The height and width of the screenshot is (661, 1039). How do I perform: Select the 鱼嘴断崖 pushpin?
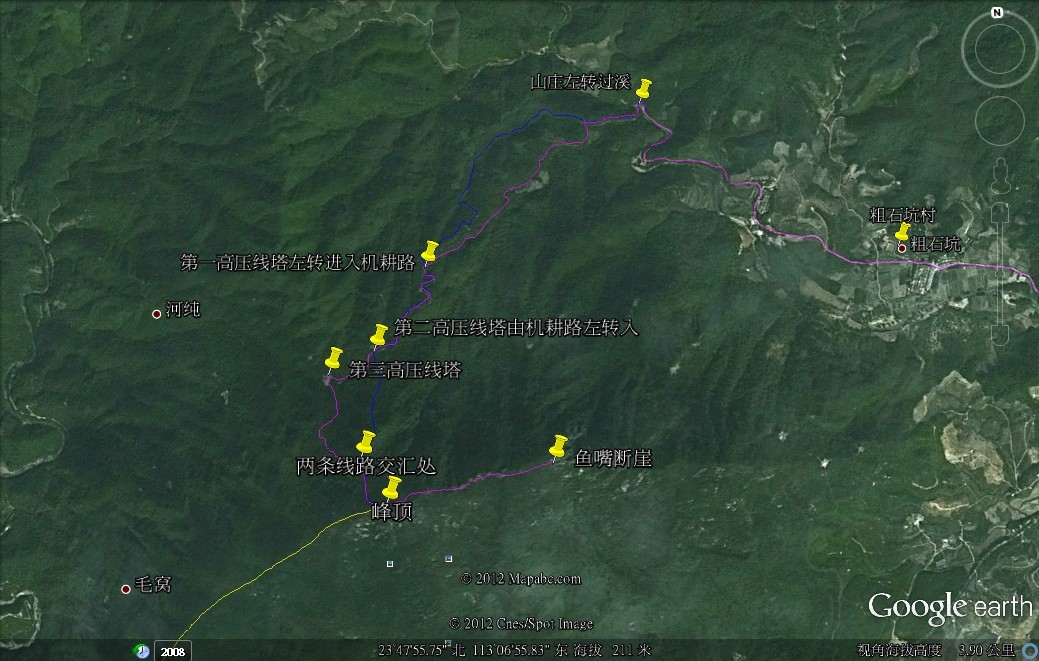coord(558,445)
